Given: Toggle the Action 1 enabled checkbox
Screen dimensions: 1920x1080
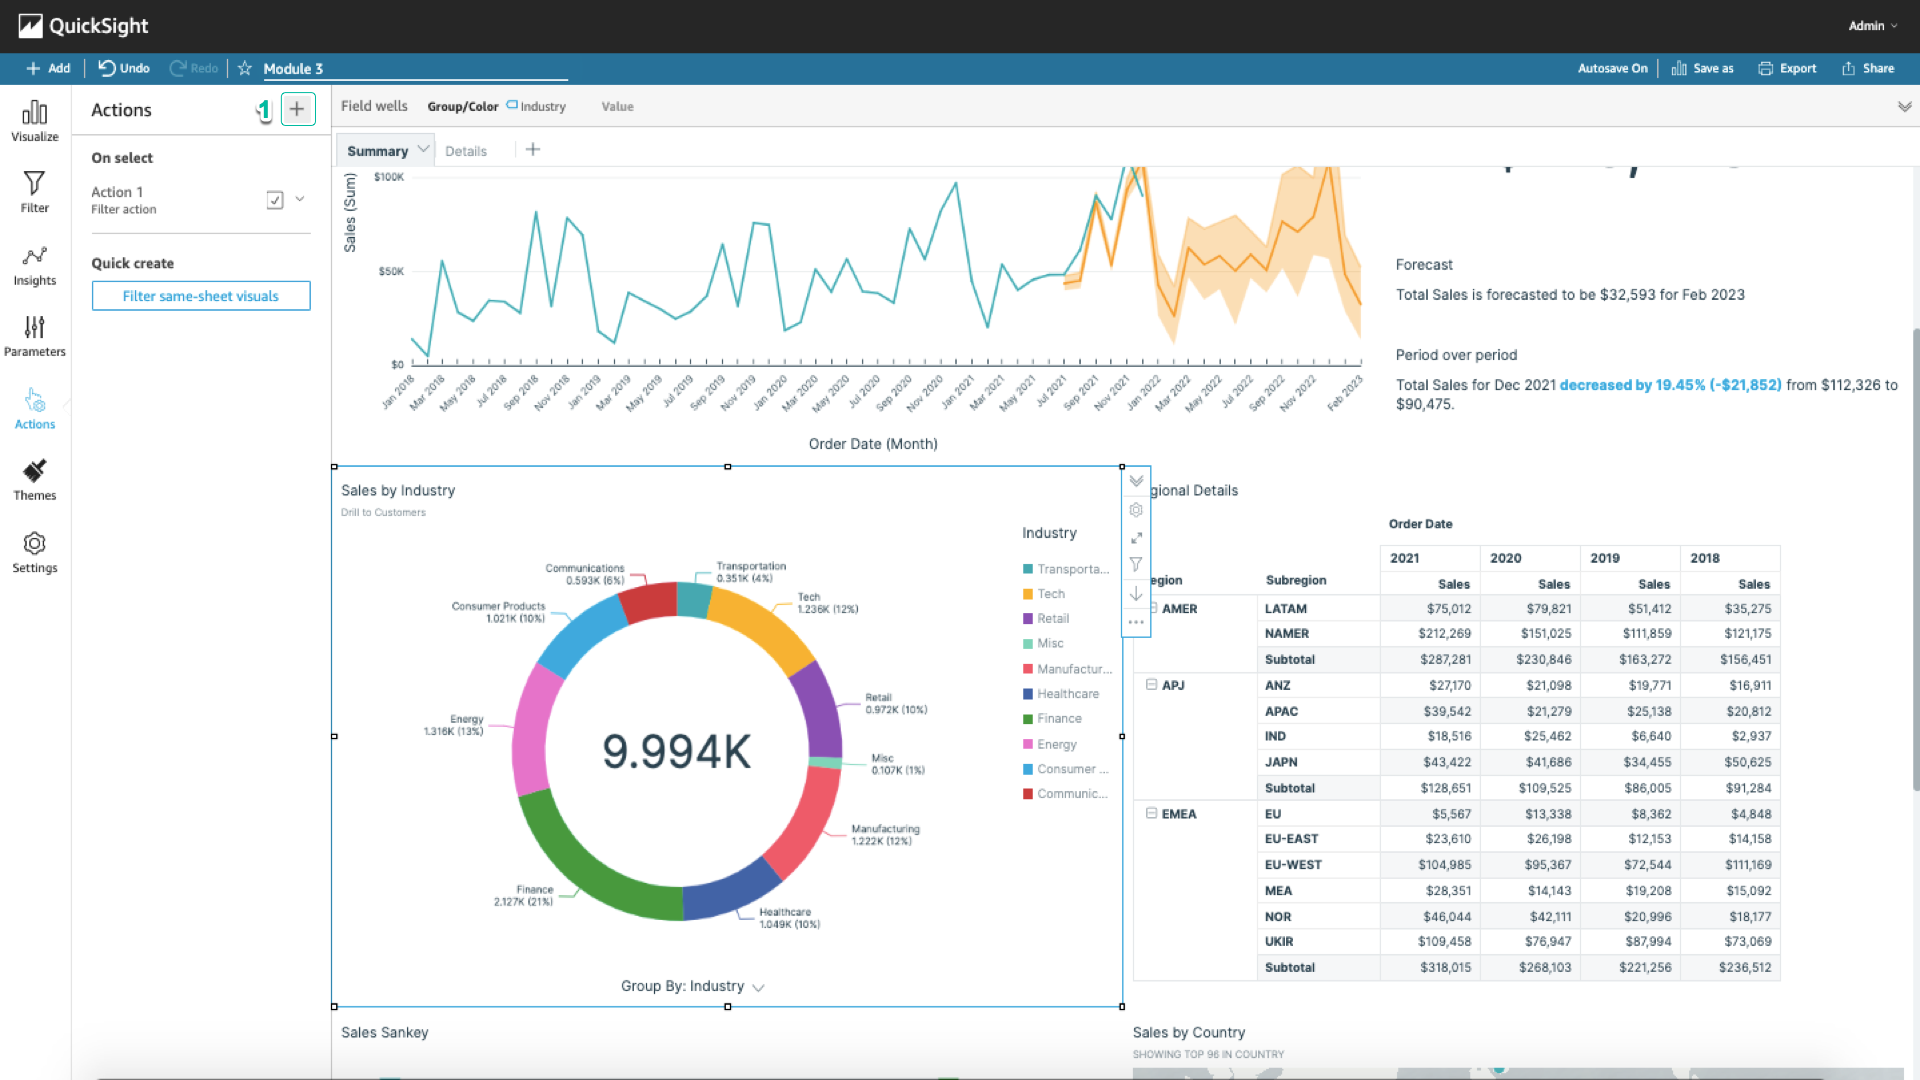Looking at the screenshot, I should point(275,200).
